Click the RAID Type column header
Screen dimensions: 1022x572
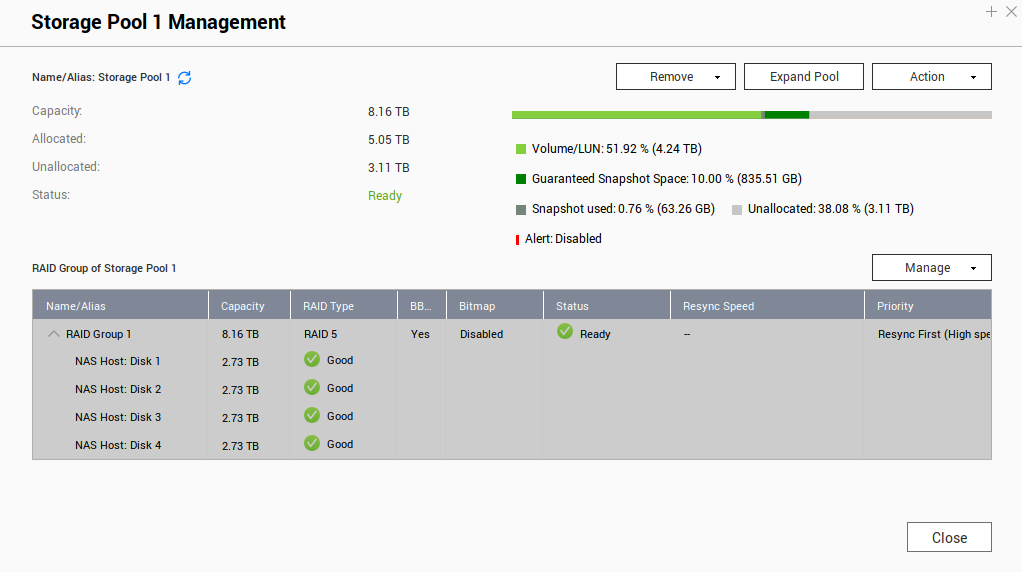329,306
